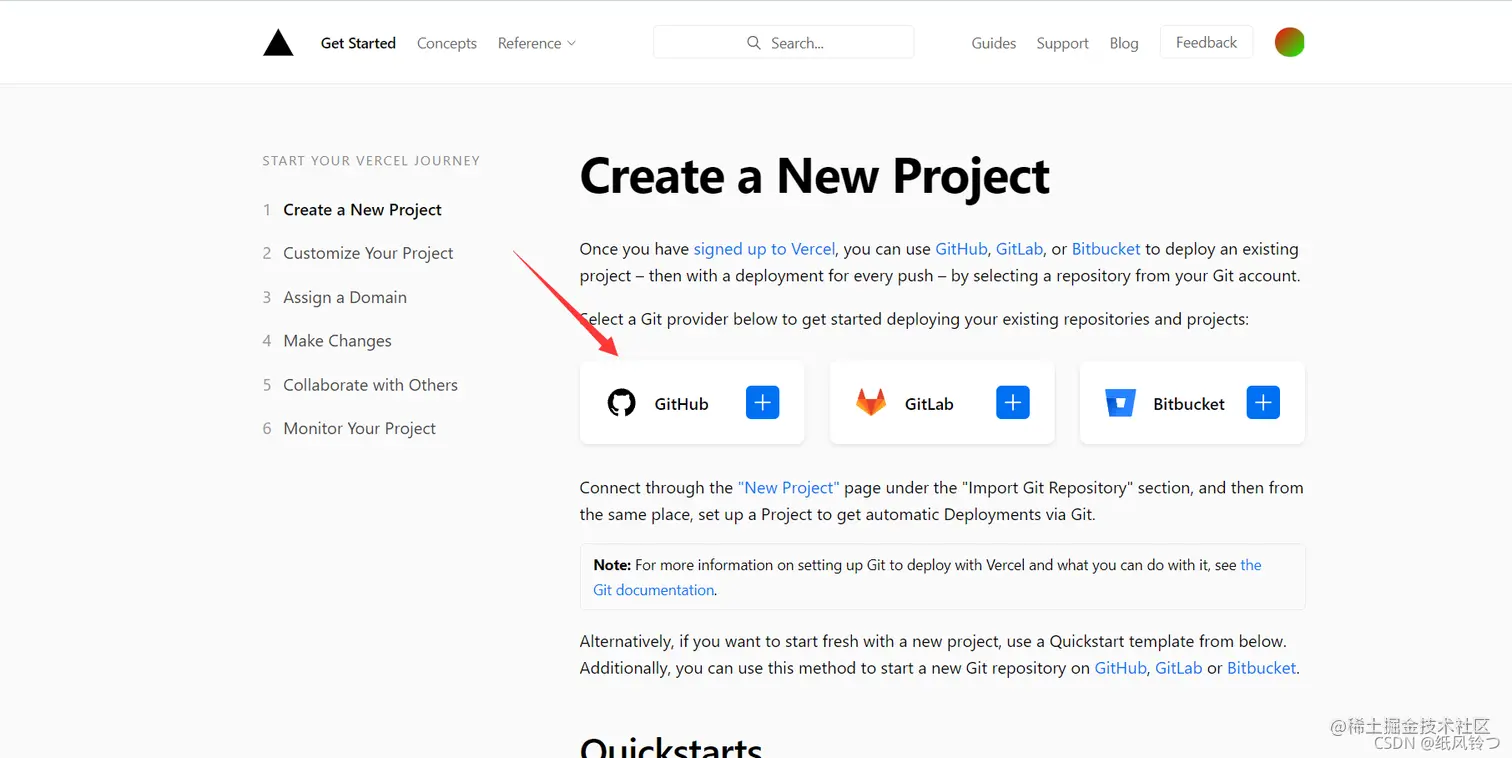Open the Support page
Image resolution: width=1512 pixels, height=758 pixels.
pos(1062,43)
